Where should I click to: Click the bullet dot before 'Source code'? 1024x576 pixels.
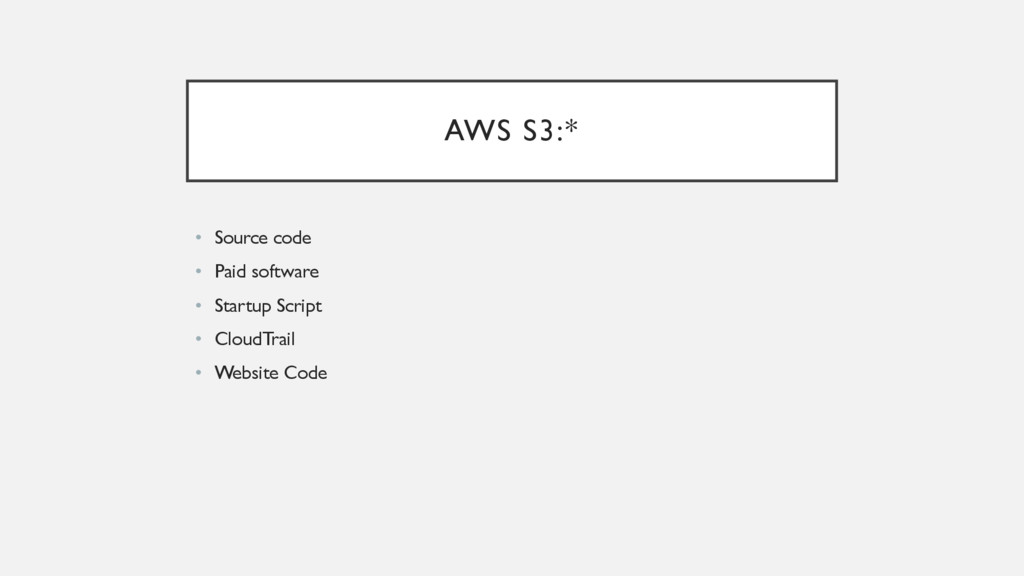[x=199, y=238]
